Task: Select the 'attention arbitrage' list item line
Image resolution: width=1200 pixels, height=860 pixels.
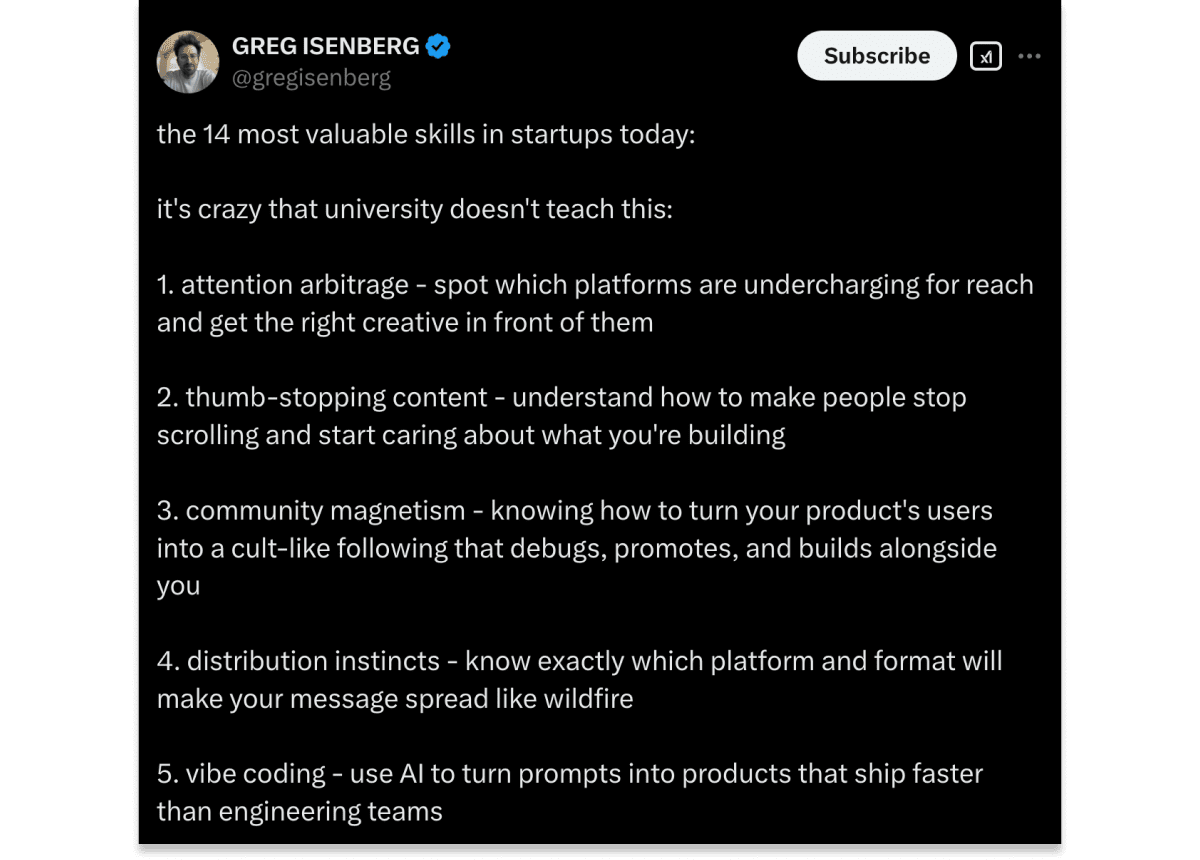Action: (595, 285)
